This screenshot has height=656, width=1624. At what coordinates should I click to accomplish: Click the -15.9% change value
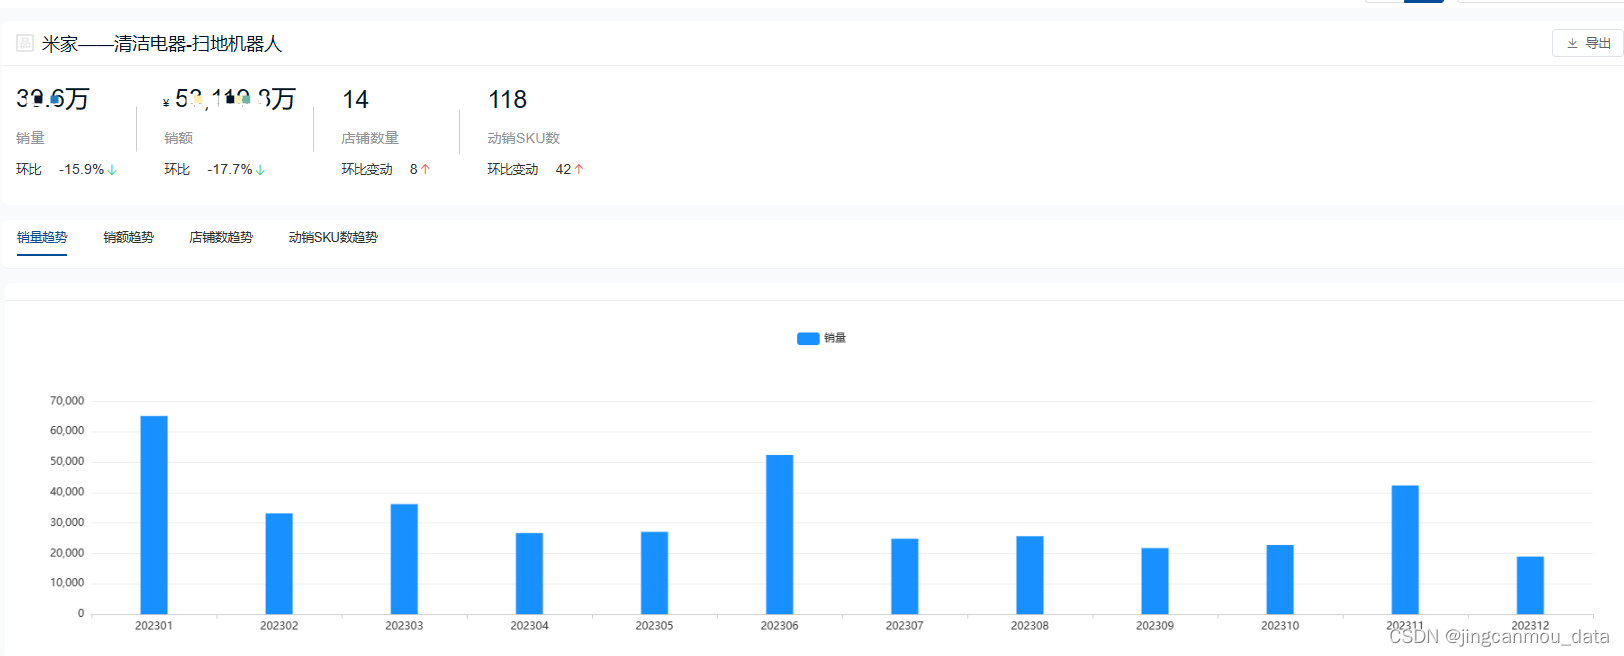(x=81, y=169)
